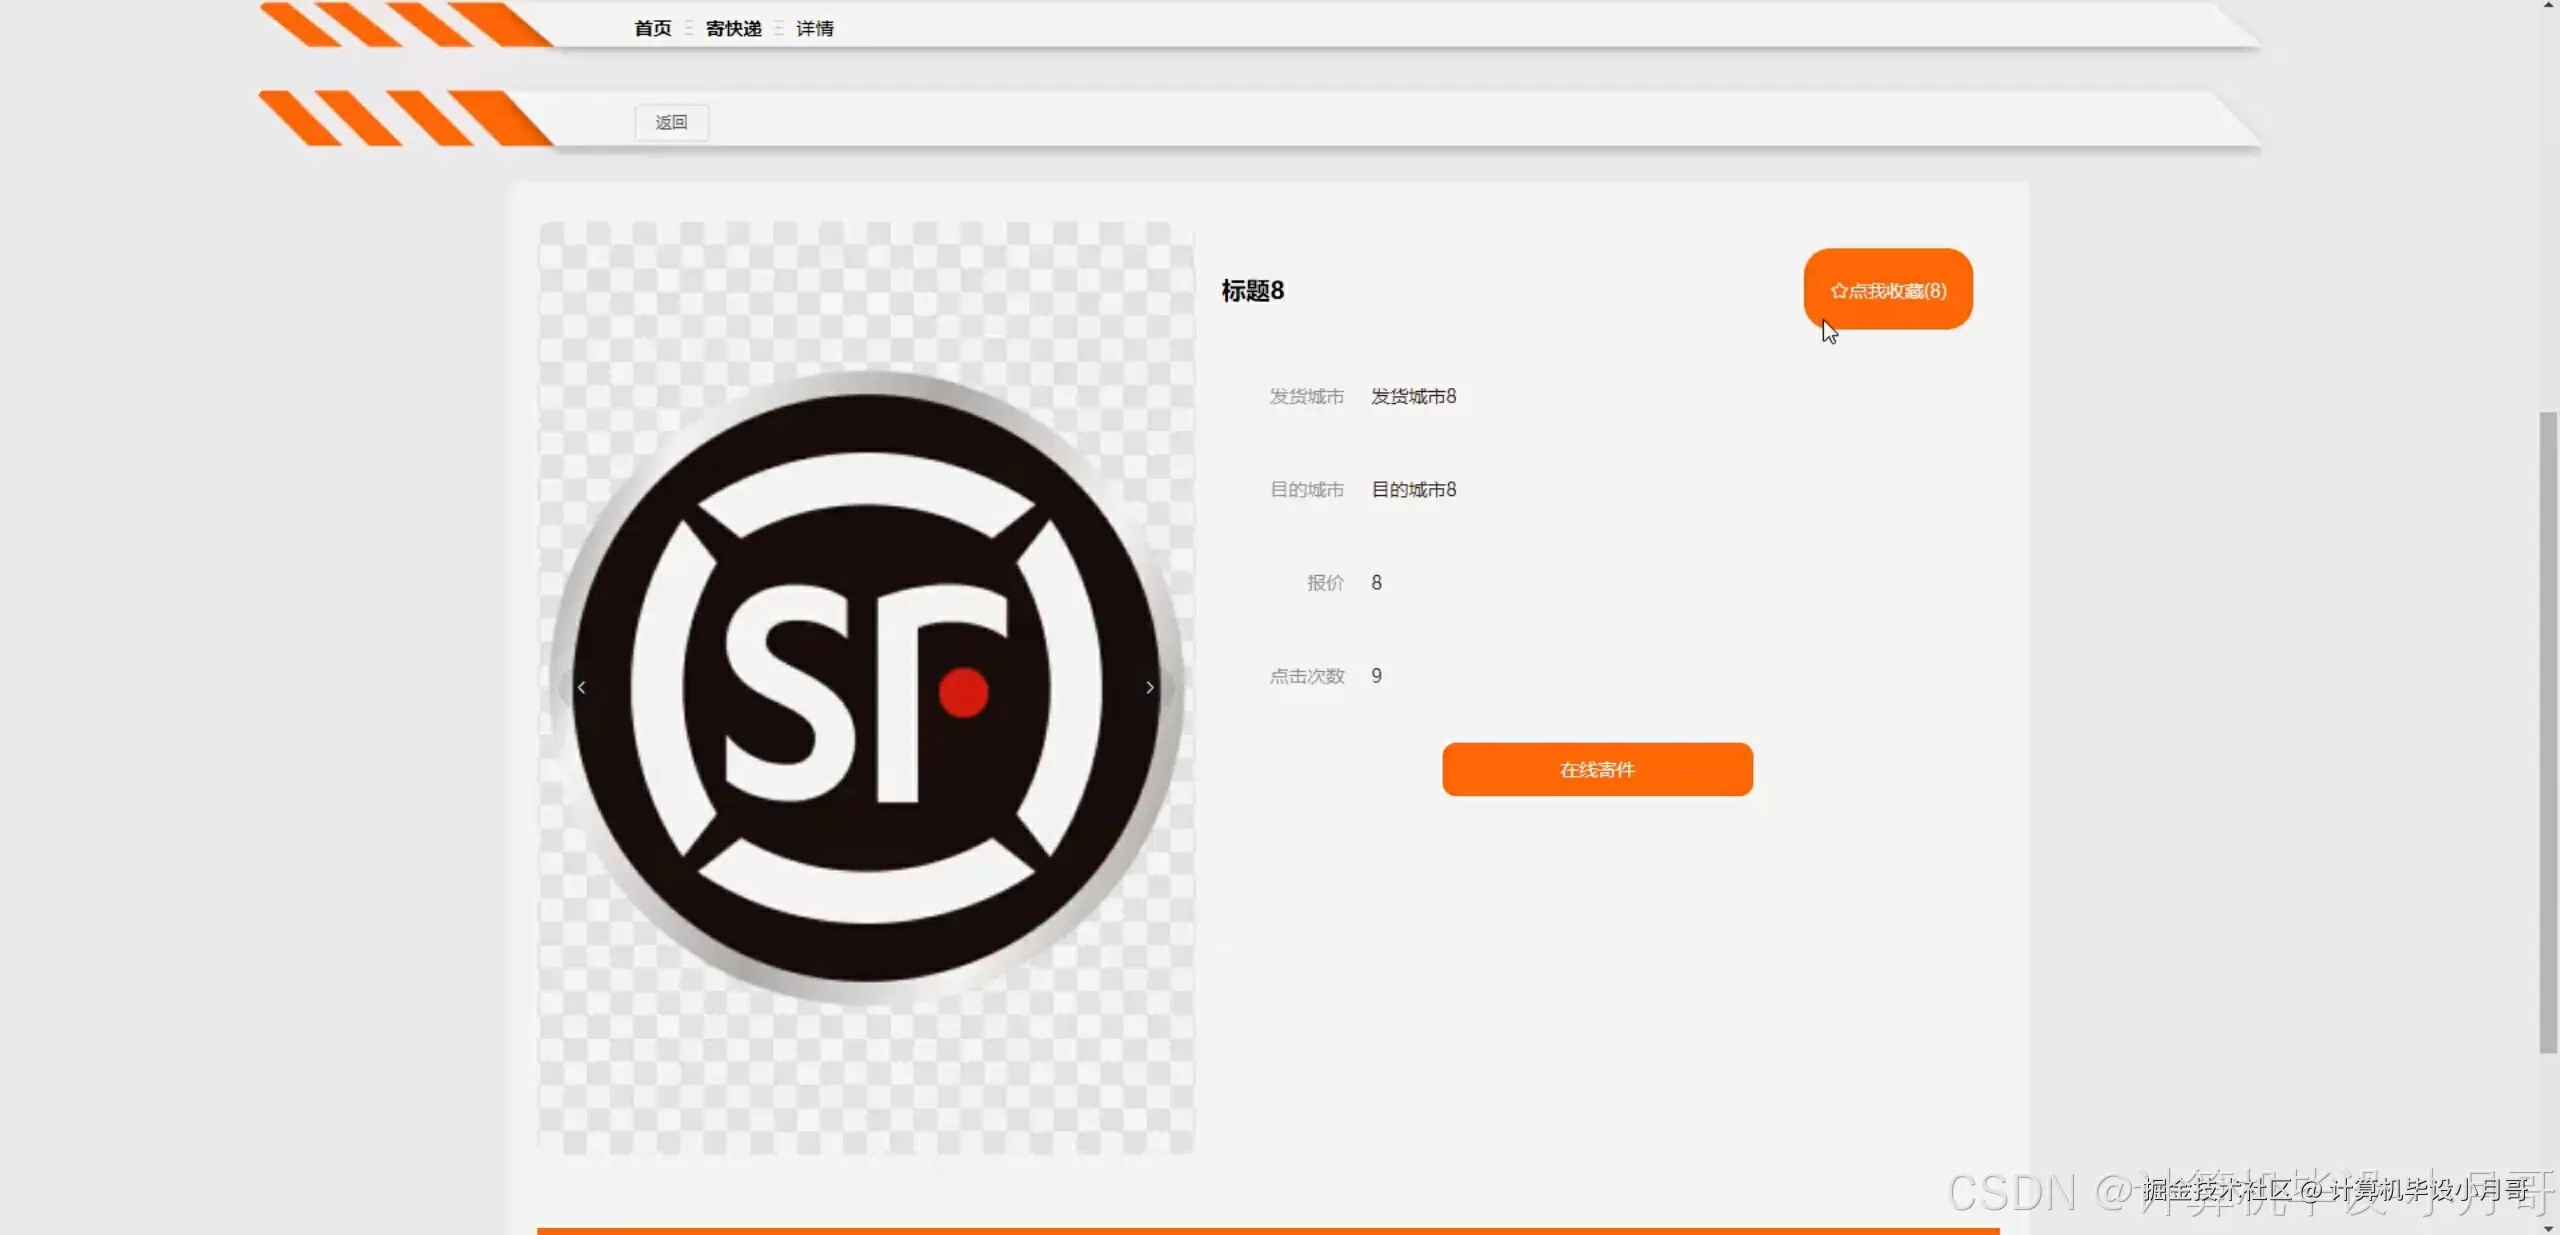This screenshot has height=1235, width=2560.
Task: Go to 首页 in the breadcrumb
Action: point(652,29)
